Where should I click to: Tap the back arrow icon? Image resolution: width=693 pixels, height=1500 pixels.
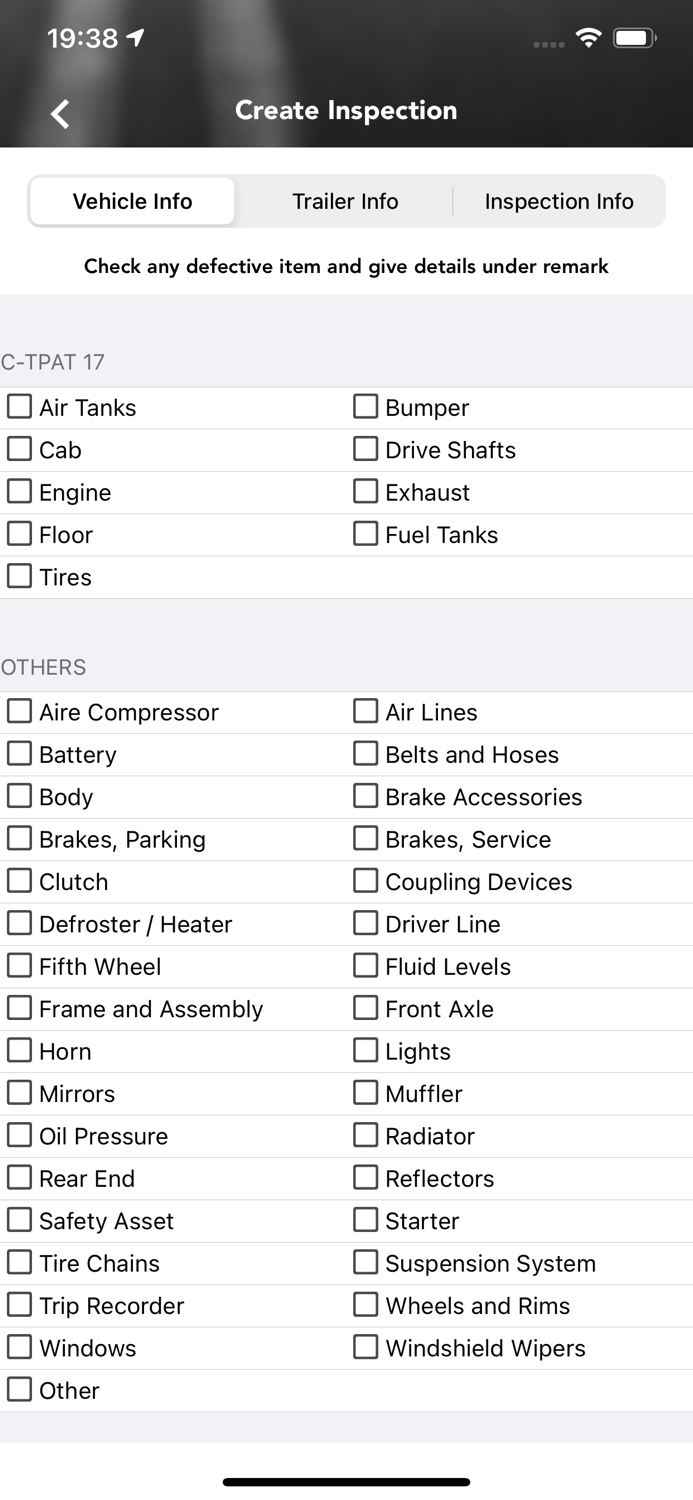(x=61, y=113)
